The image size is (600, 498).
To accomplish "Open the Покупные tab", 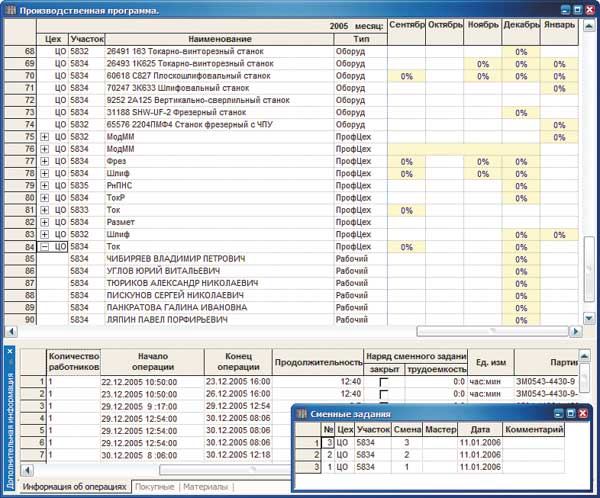I will [155, 487].
